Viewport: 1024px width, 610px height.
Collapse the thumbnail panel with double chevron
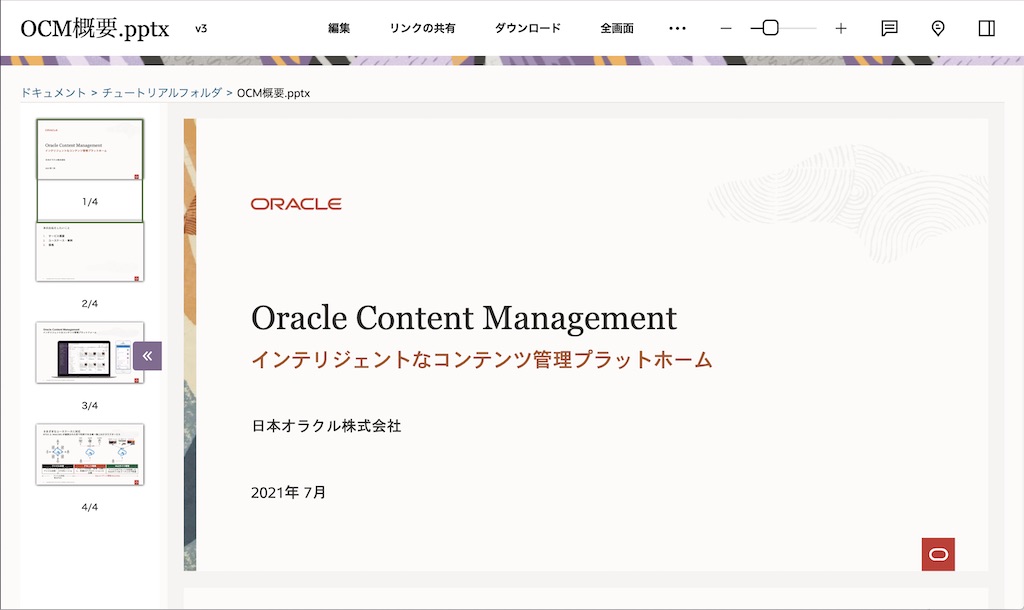[147, 356]
